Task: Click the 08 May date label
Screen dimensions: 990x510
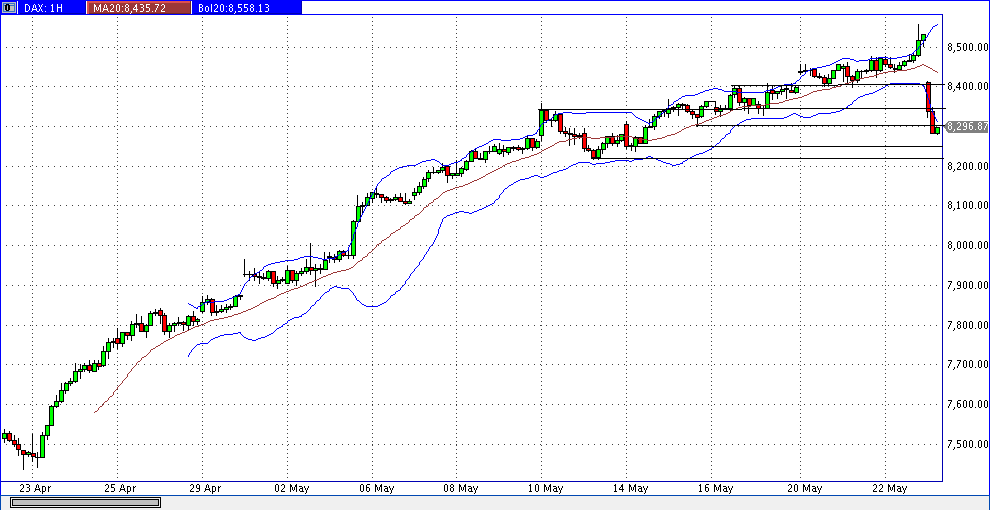Action: click(x=460, y=488)
